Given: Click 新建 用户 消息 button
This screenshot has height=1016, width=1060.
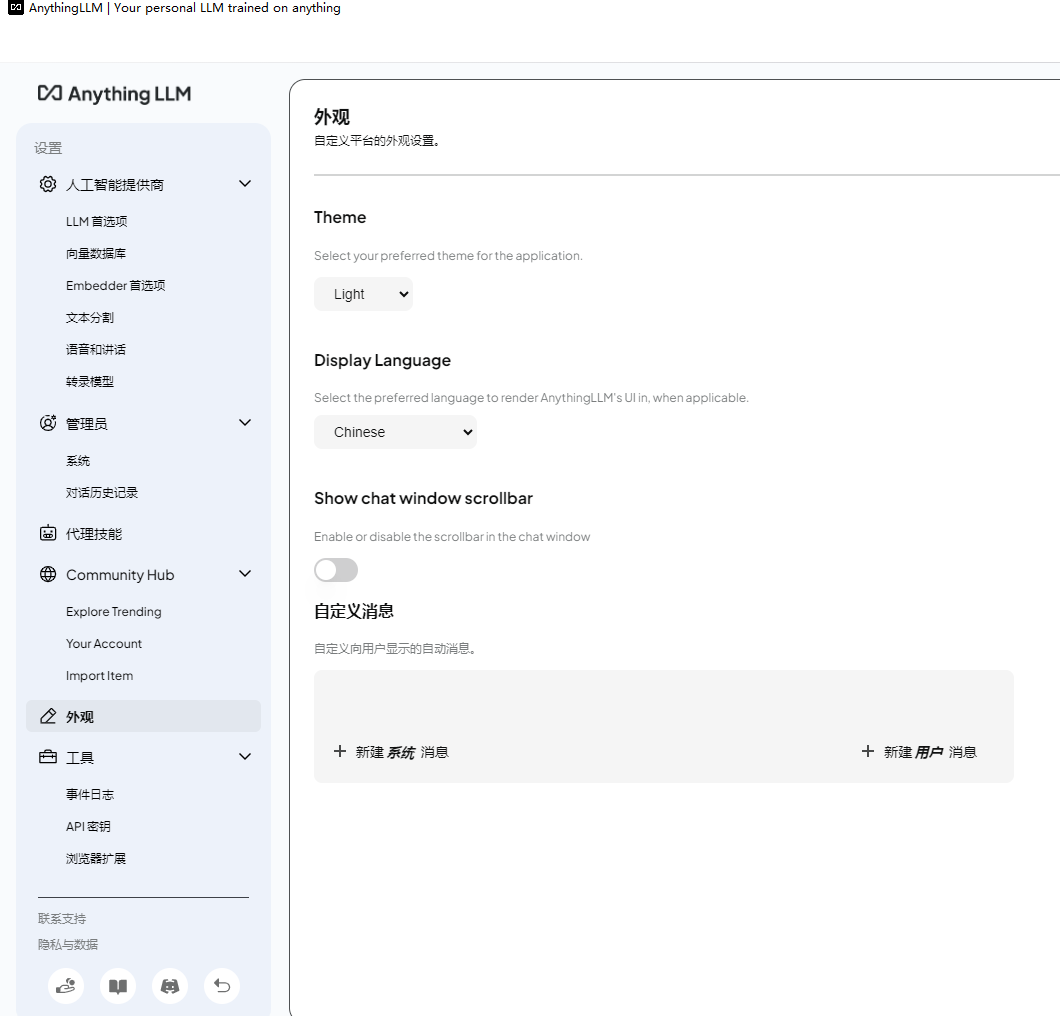Looking at the screenshot, I should tap(919, 752).
